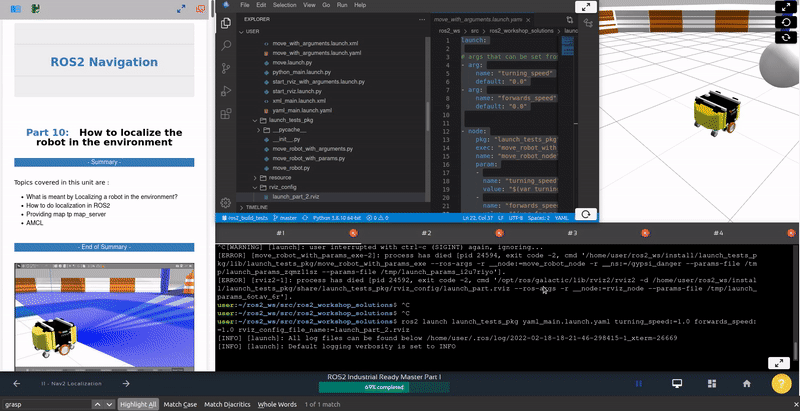Open the Go menu
The image size is (800, 411).
[x=326, y=5]
